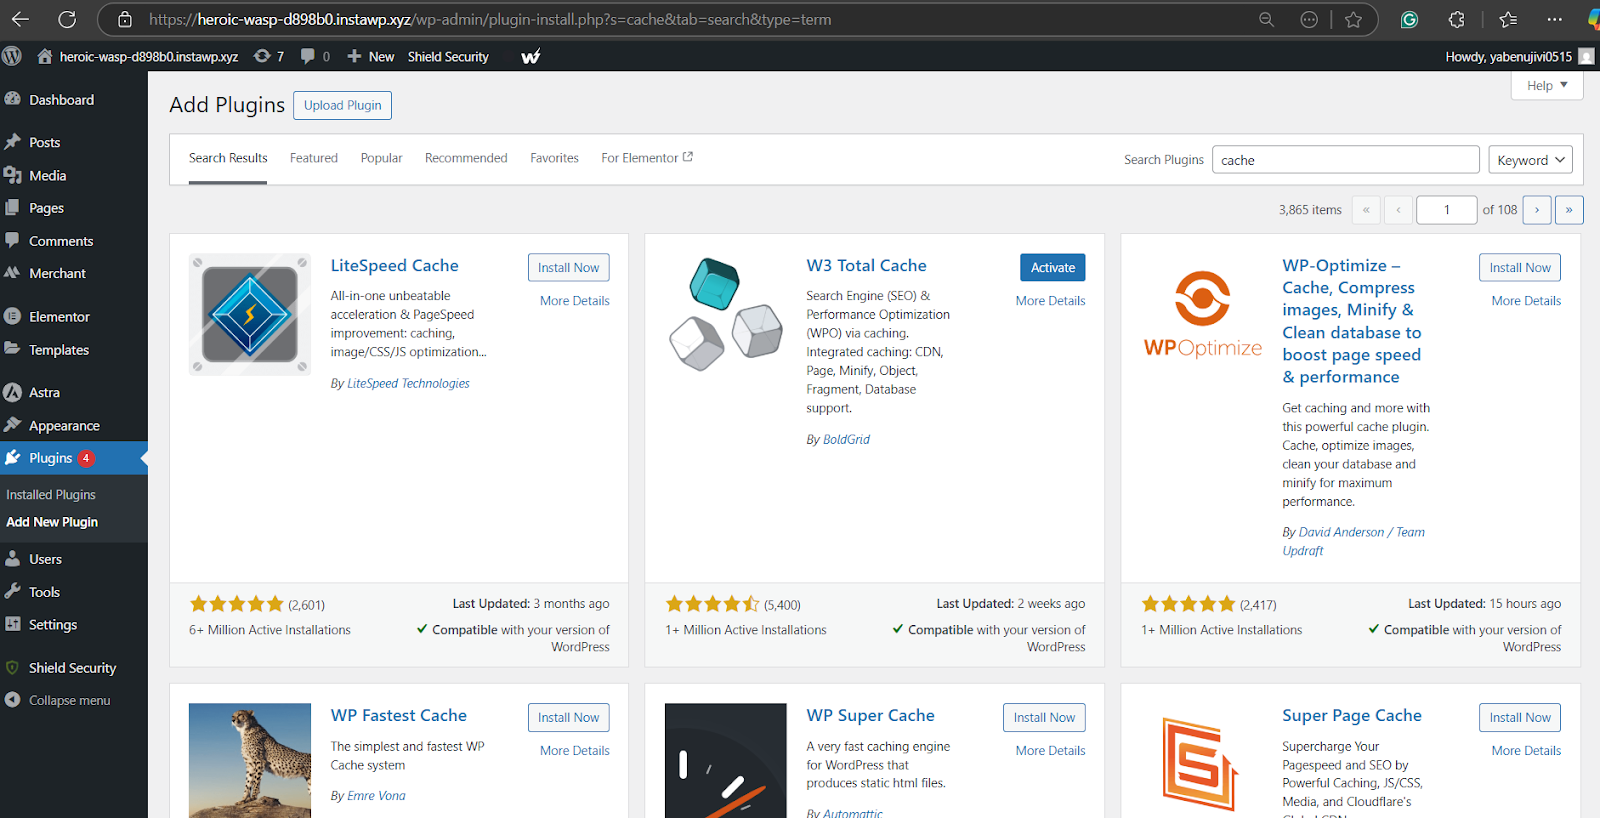Jump to last page of results

(x=1569, y=210)
